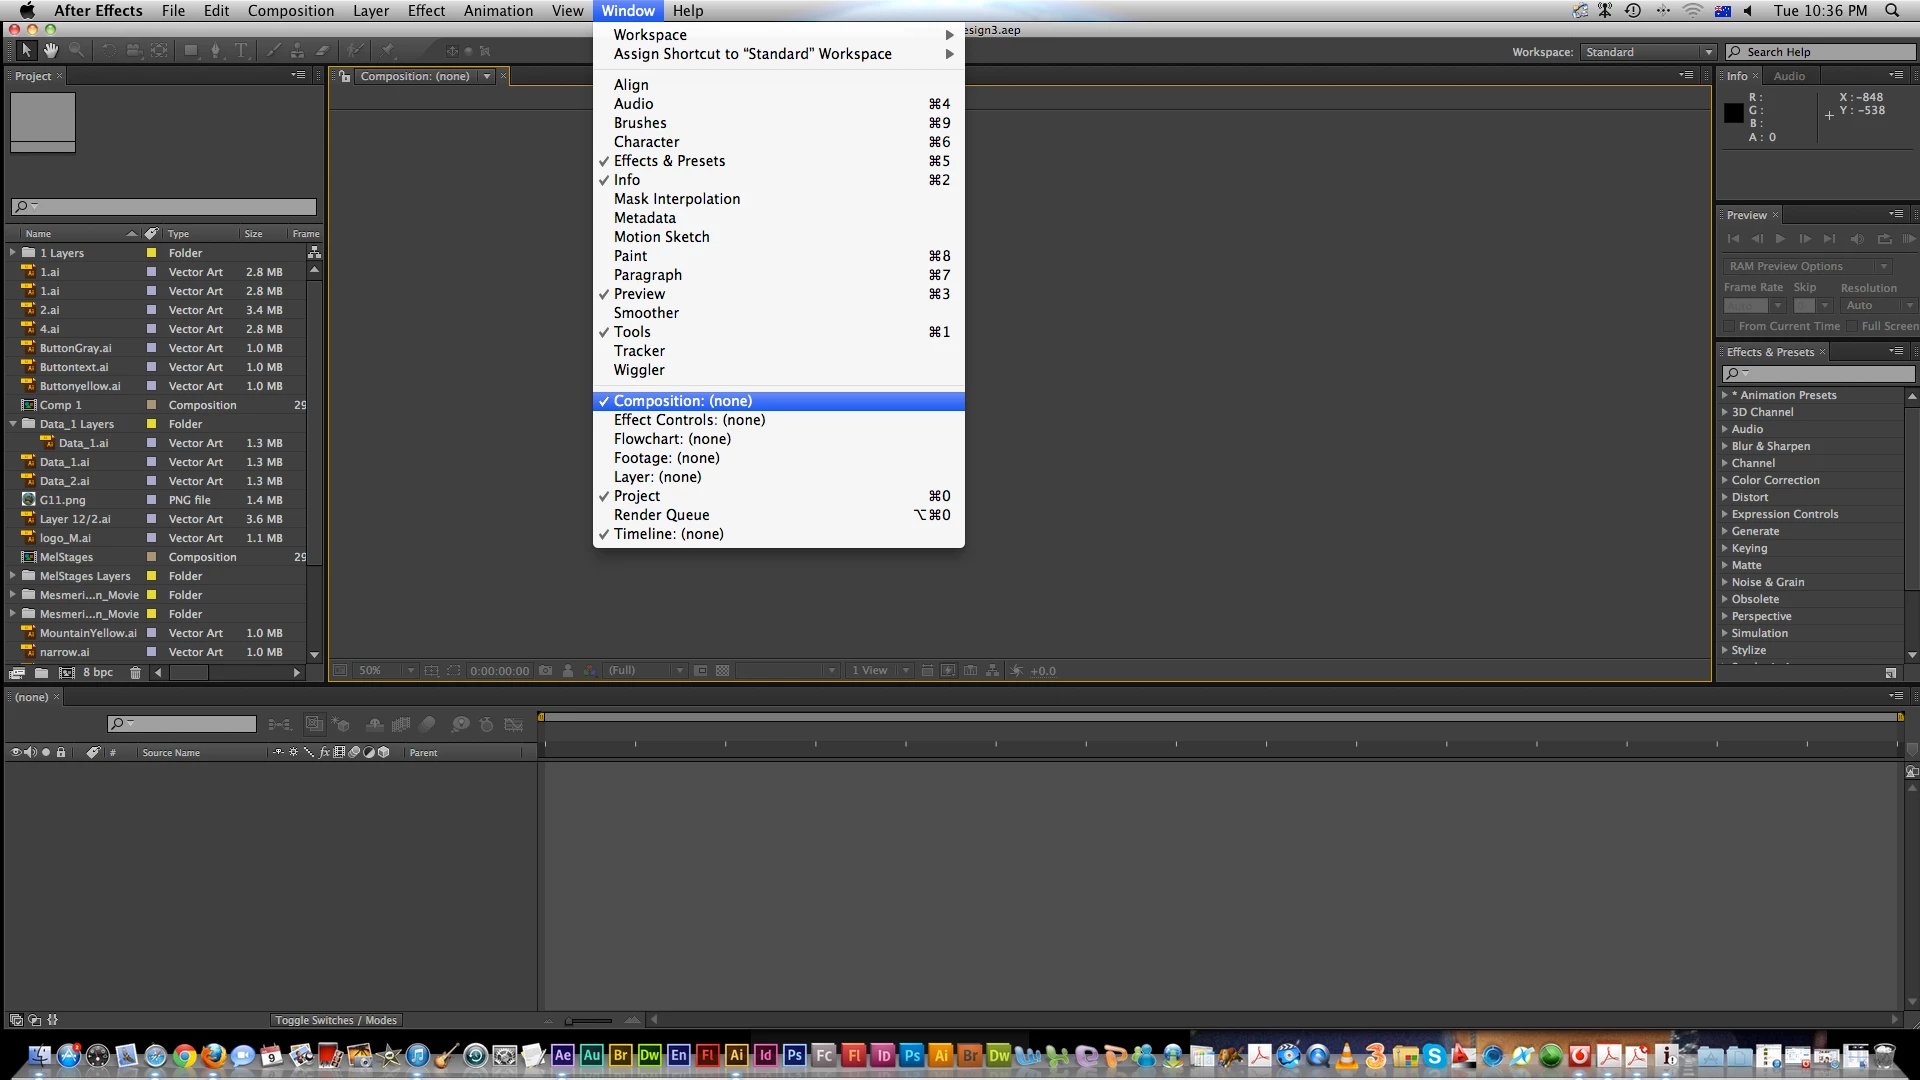Viewport: 1920px width, 1080px height.
Task: Select the Selection arrow tool
Action: [x=26, y=50]
